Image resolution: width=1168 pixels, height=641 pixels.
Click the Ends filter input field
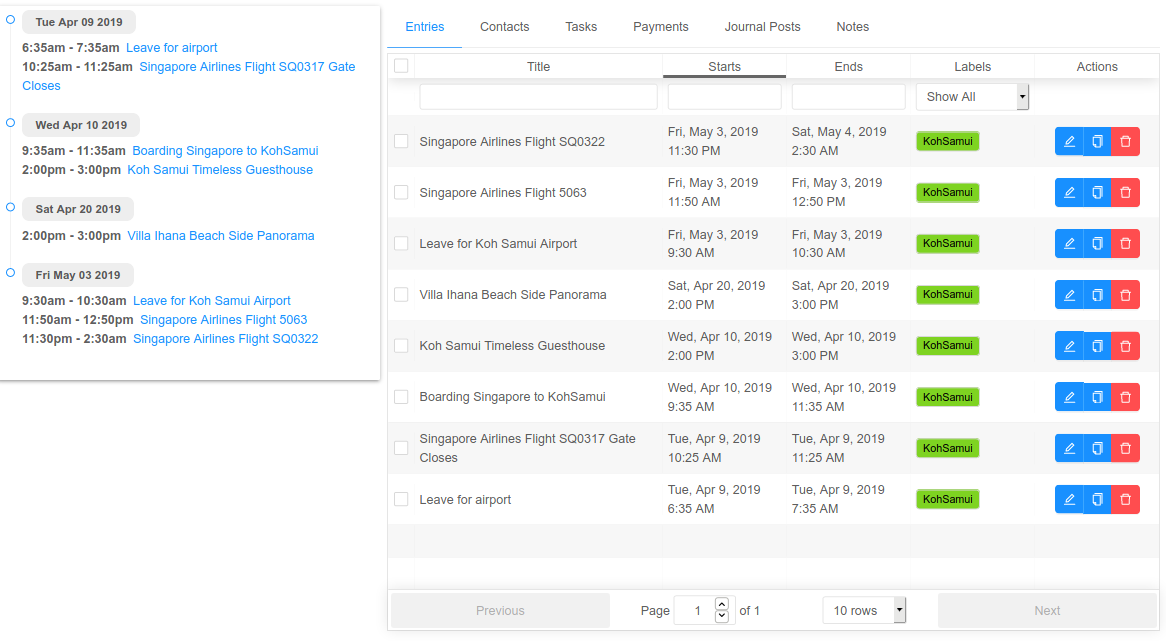coord(848,97)
